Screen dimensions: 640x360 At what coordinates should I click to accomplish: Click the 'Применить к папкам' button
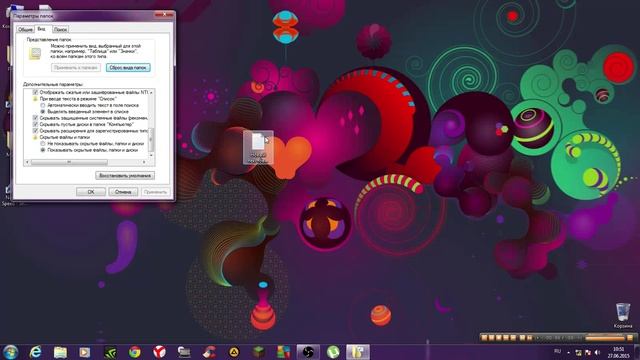[76, 68]
